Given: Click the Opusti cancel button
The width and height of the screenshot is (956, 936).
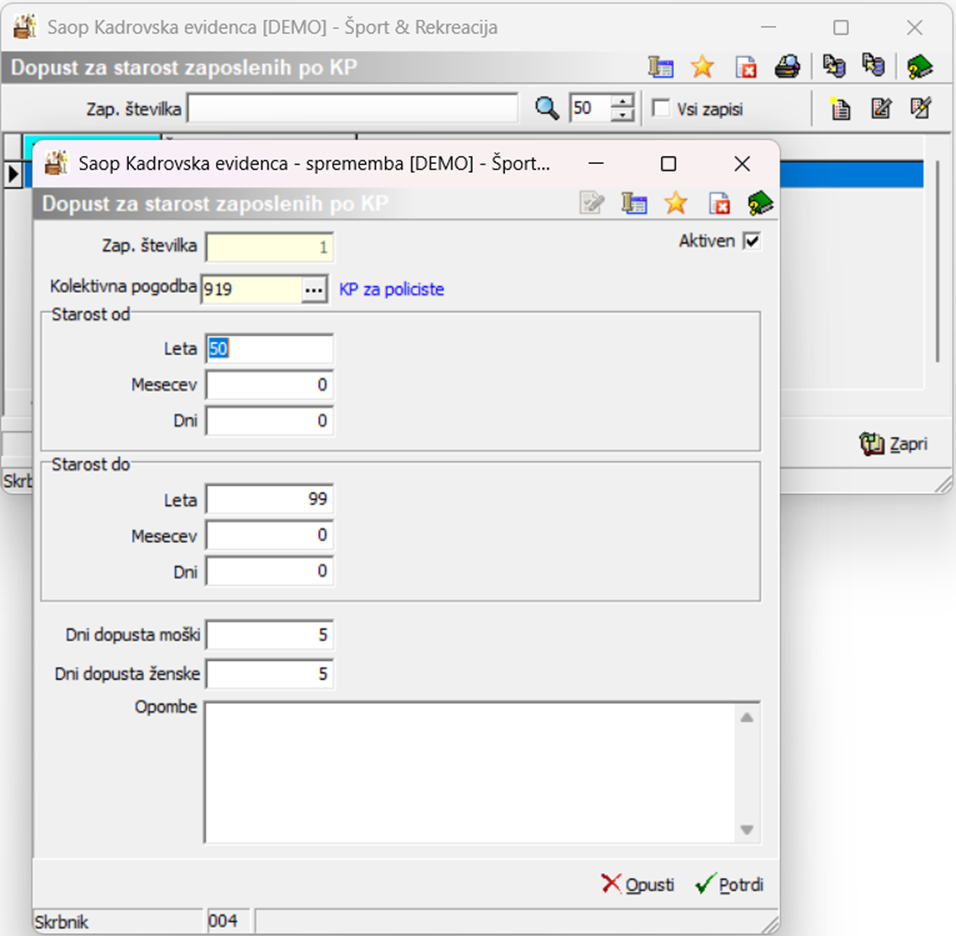Looking at the screenshot, I should point(638,884).
